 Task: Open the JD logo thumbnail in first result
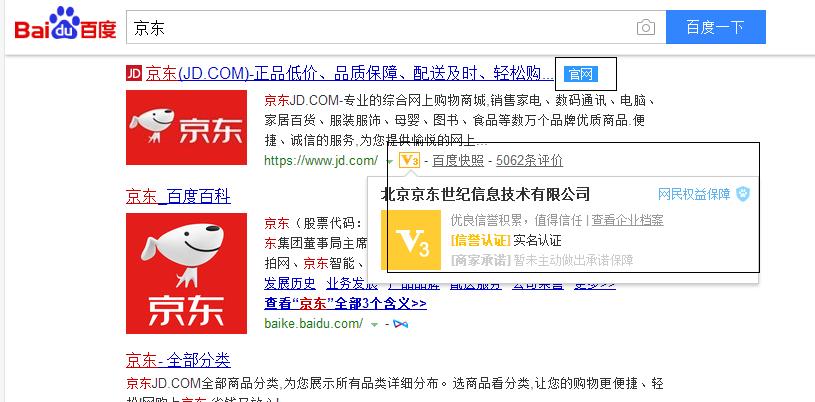point(186,127)
